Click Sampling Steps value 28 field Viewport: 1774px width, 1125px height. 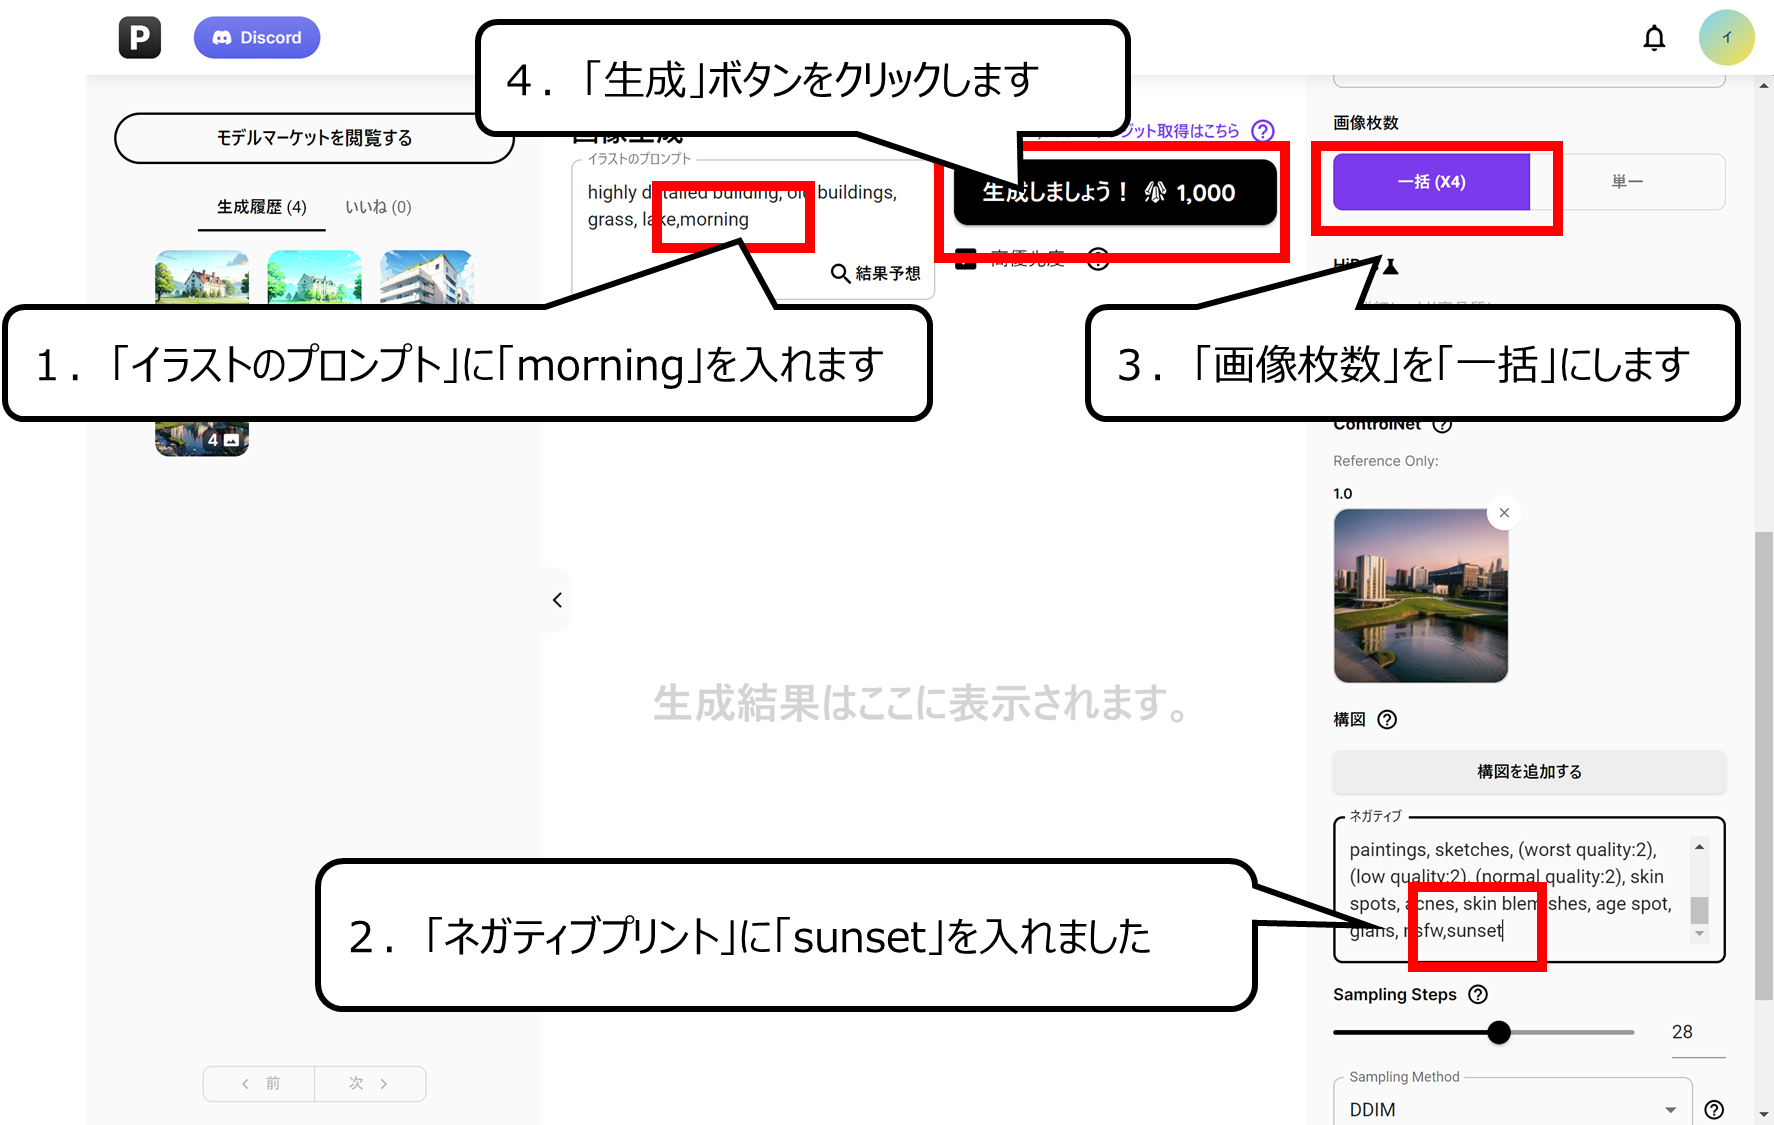[1697, 1033]
